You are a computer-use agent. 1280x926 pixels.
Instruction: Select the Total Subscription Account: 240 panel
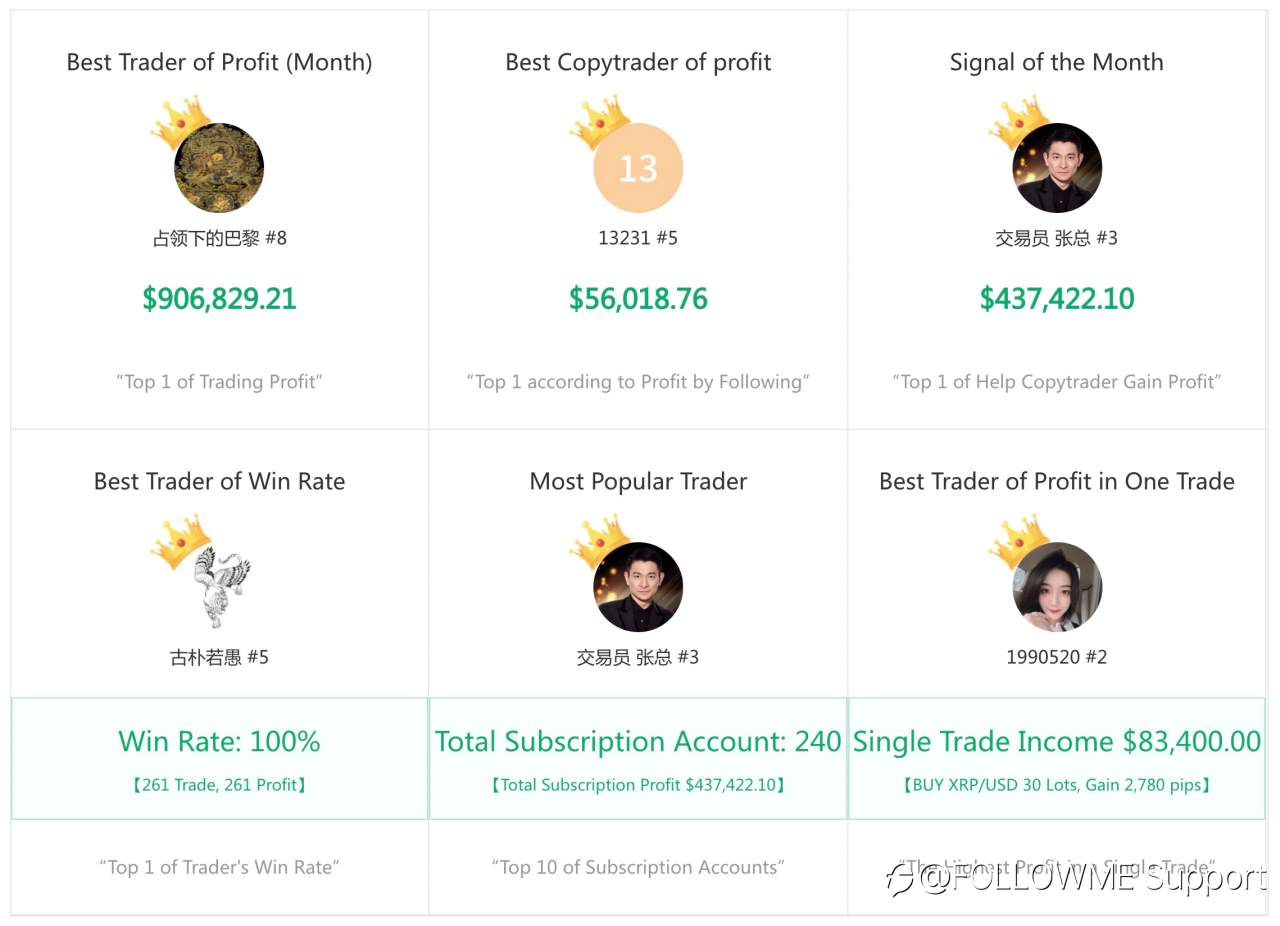[x=638, y=759]
